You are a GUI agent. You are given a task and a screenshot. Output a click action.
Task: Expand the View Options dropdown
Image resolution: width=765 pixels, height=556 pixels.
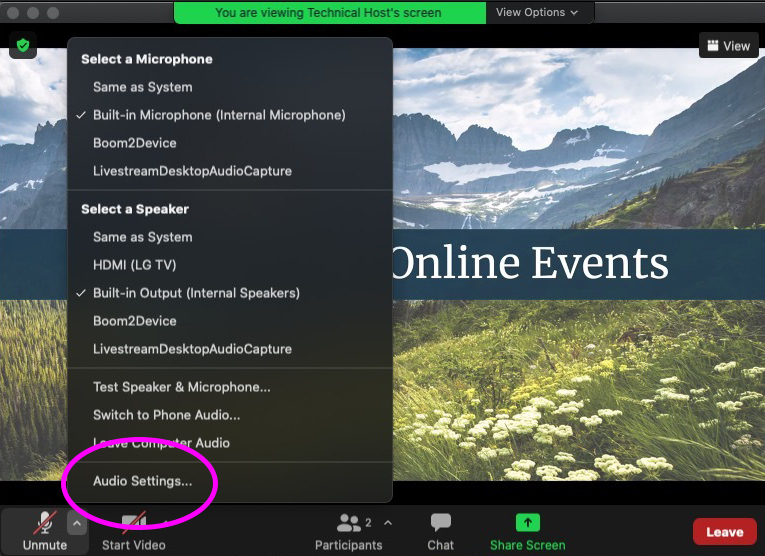click(x=537, y=12)
